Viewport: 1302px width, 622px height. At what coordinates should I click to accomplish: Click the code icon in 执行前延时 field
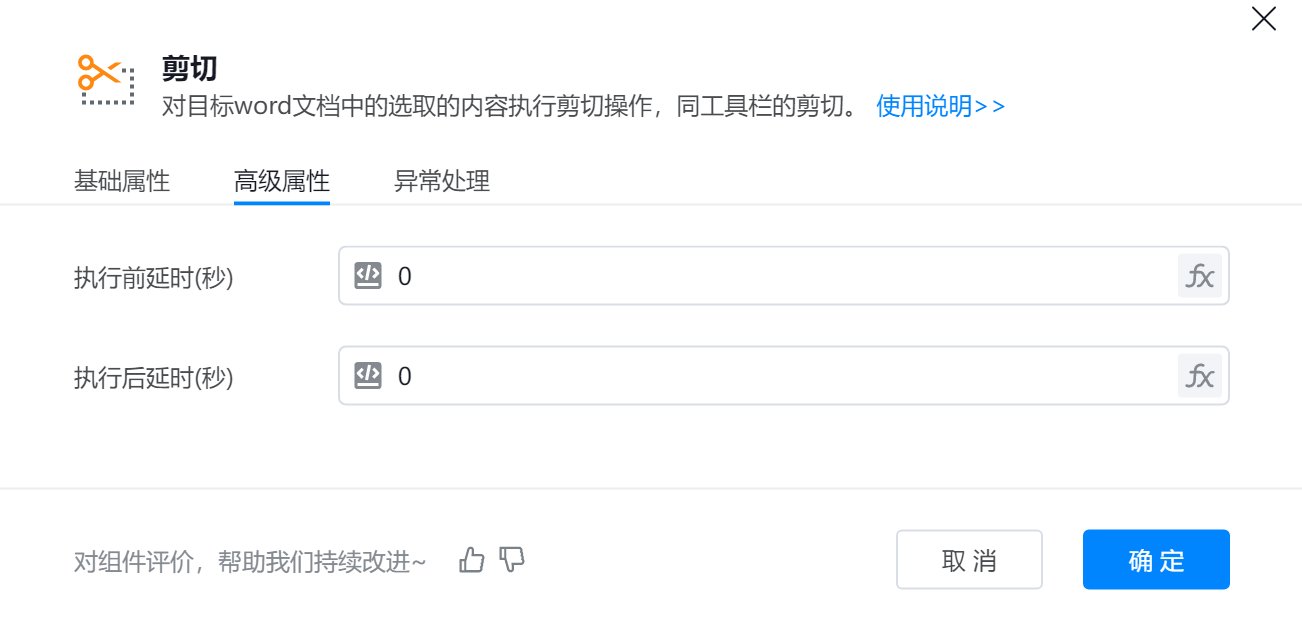click(368, 275)
